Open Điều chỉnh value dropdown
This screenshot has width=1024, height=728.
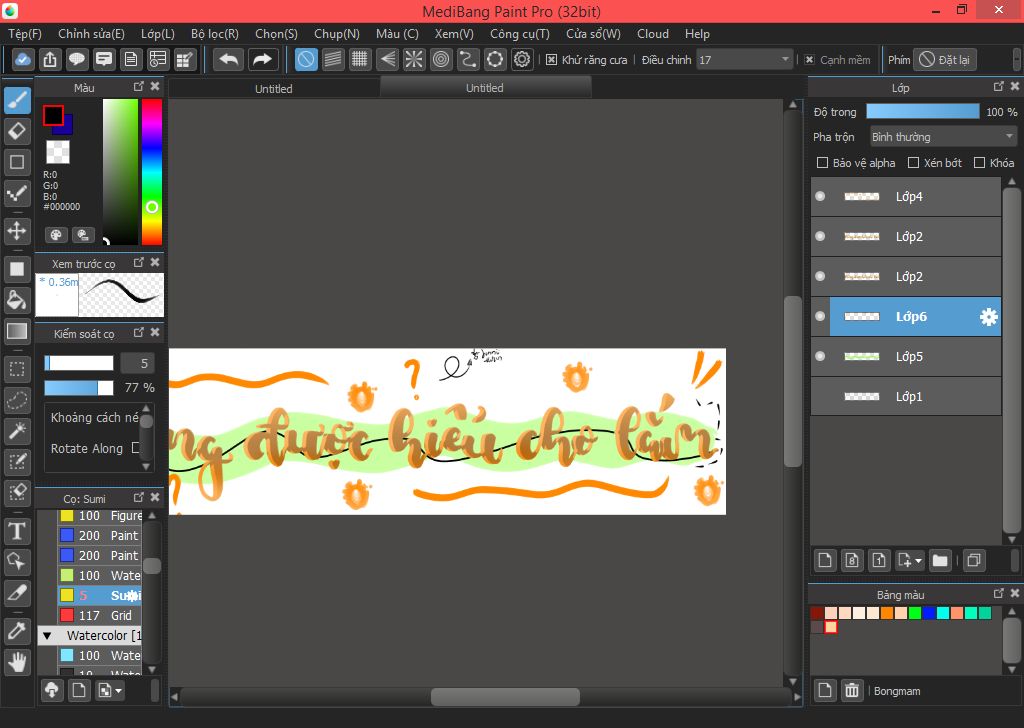[x=744, y=59]
